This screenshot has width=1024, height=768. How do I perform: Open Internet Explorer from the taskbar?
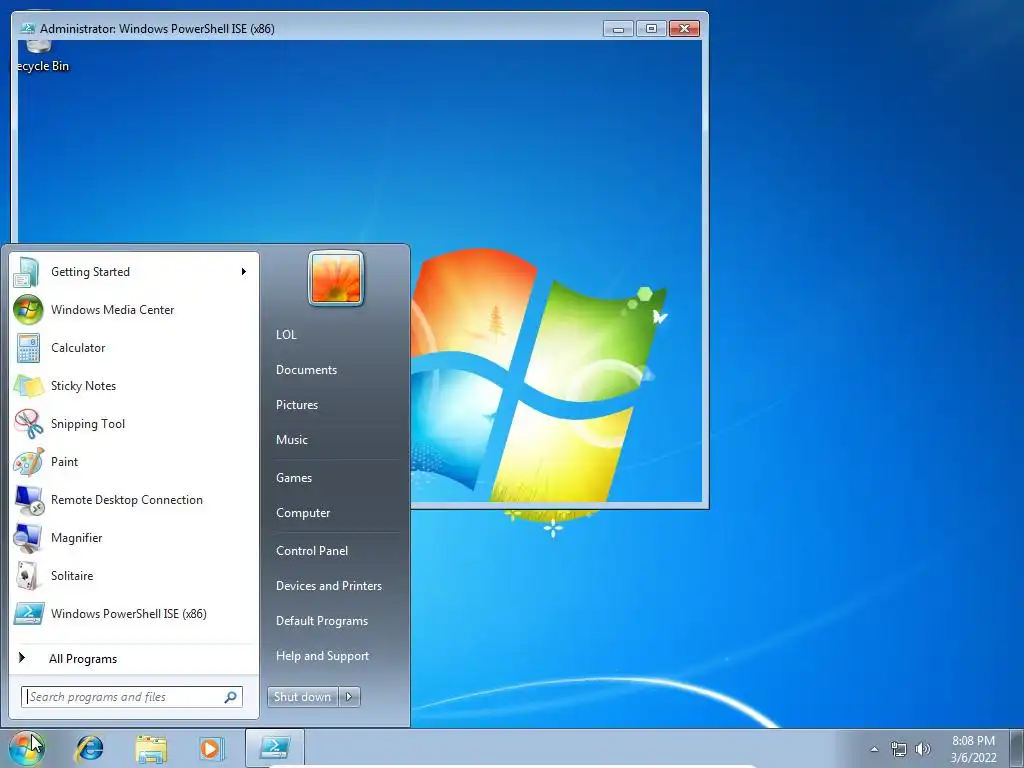click(x=89, y=748)
